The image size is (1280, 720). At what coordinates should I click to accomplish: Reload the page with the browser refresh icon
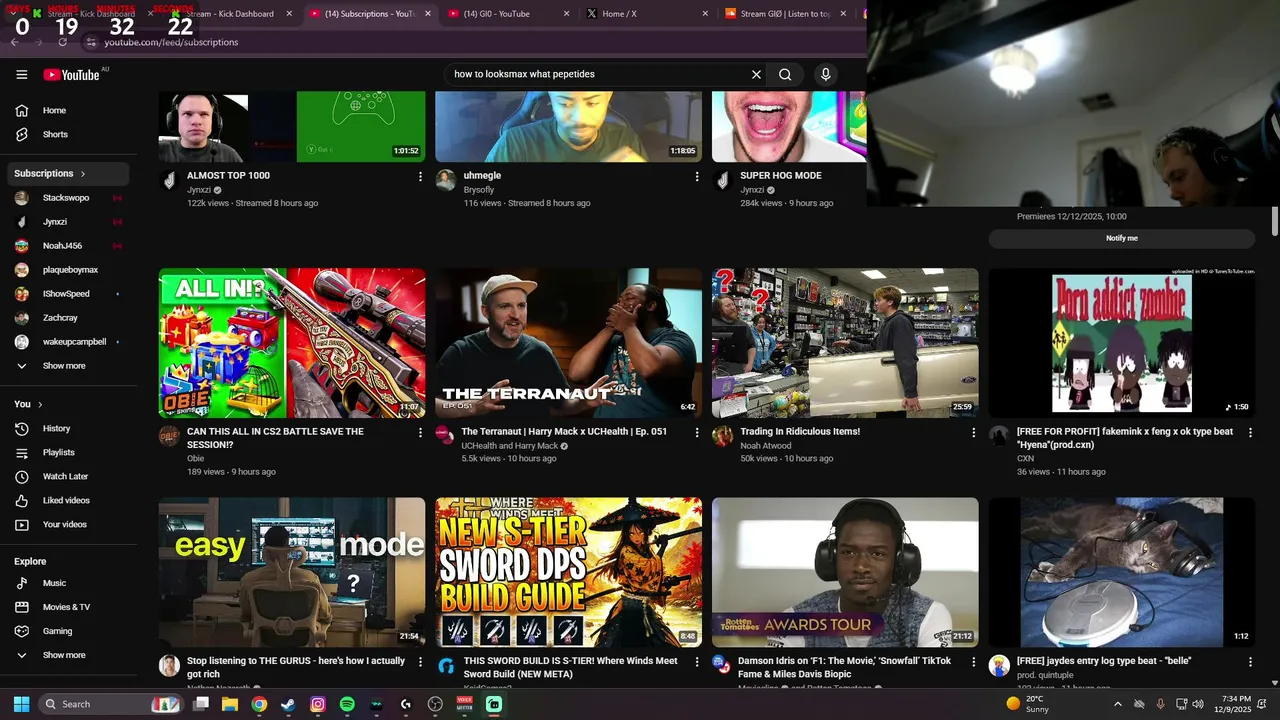point(62,42)
